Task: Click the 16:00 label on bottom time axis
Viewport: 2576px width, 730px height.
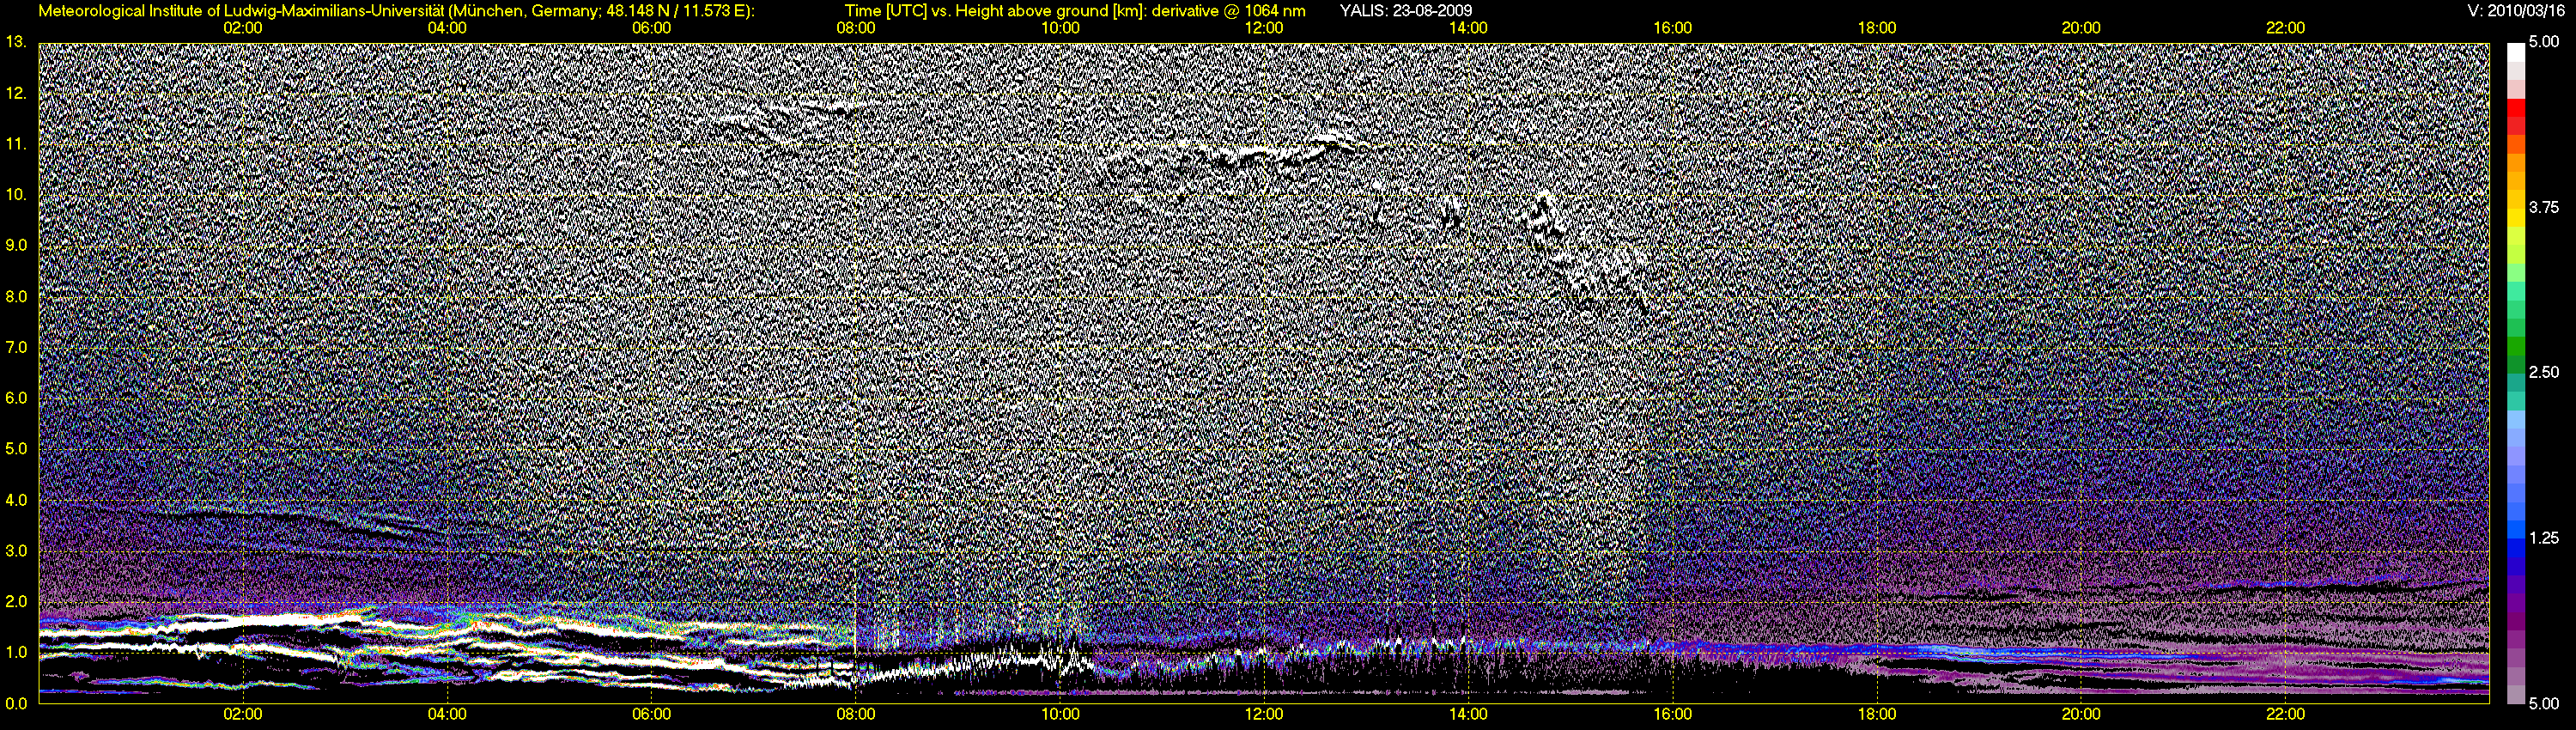Action: [x=1673, y=714]
